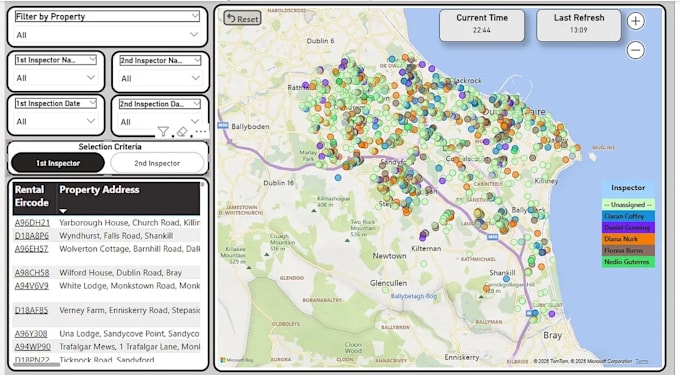This screenshot has height=375, width=680.
Task: Click the table horizontal scrollbar thumb
Action: (x=36, y=365)
